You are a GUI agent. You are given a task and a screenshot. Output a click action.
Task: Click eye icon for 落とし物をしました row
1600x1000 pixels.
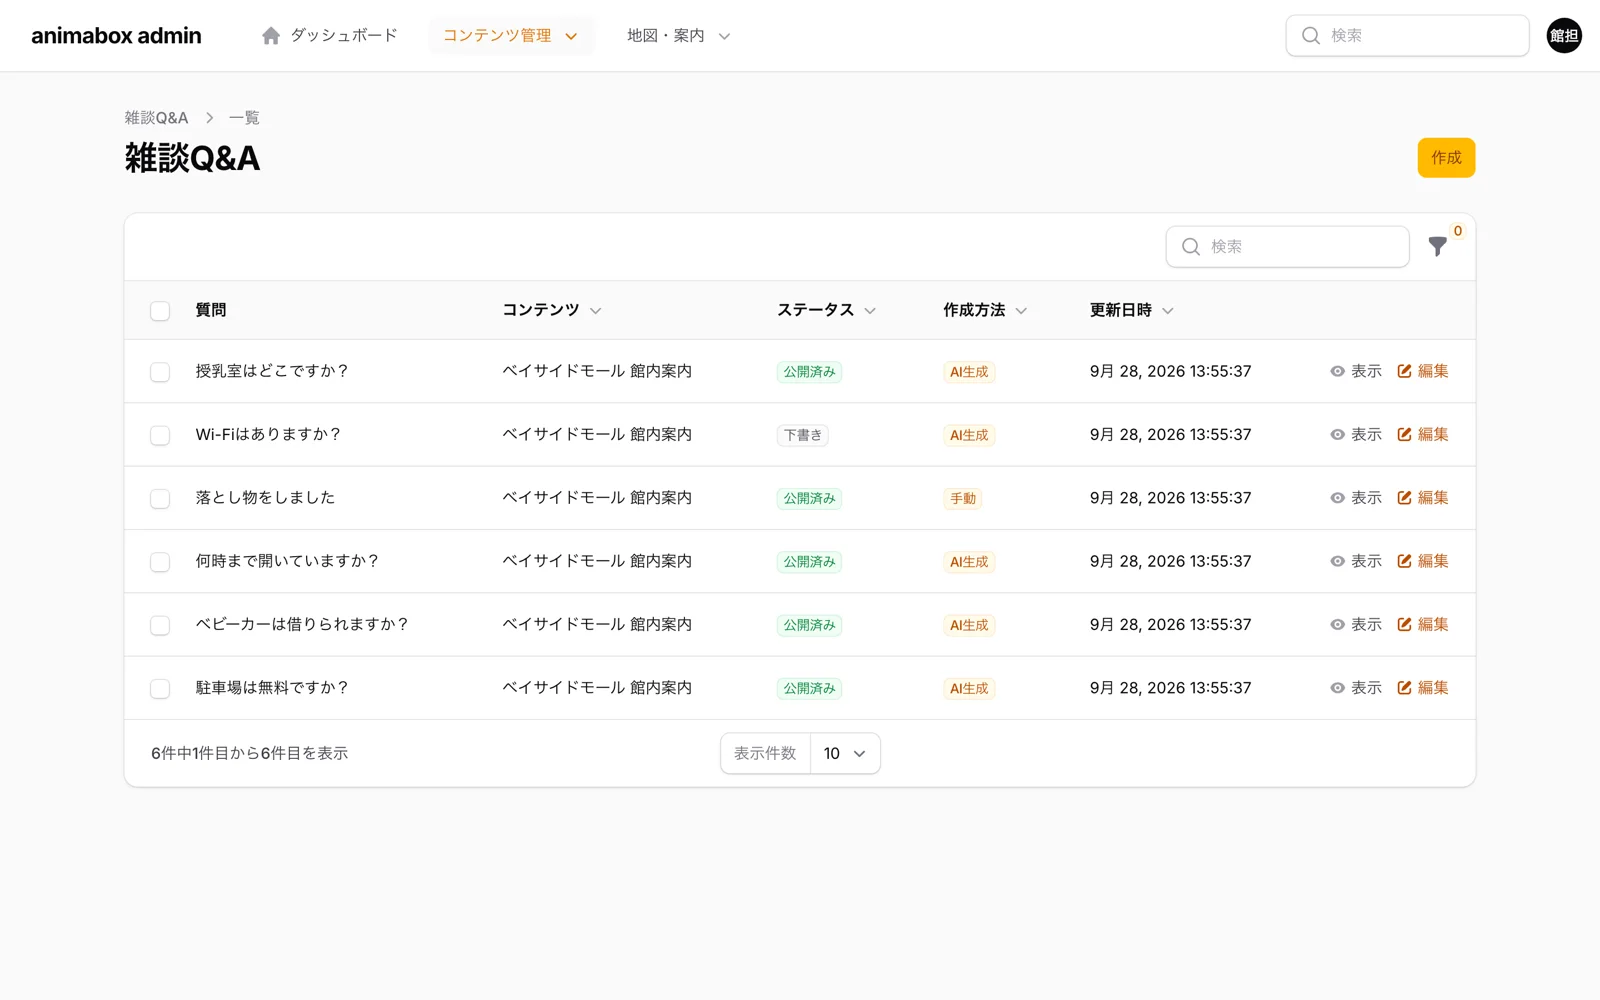coord(1337,498)
